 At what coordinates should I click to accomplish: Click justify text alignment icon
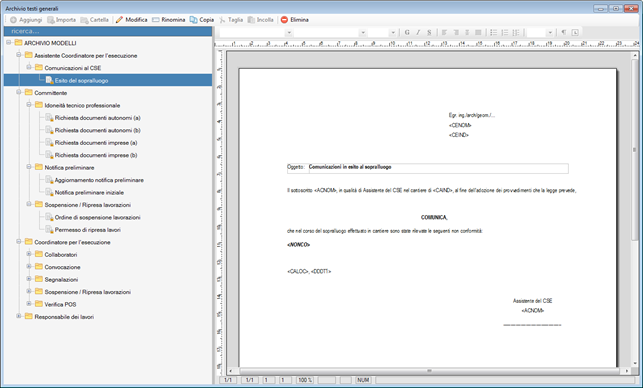point(478,32)
